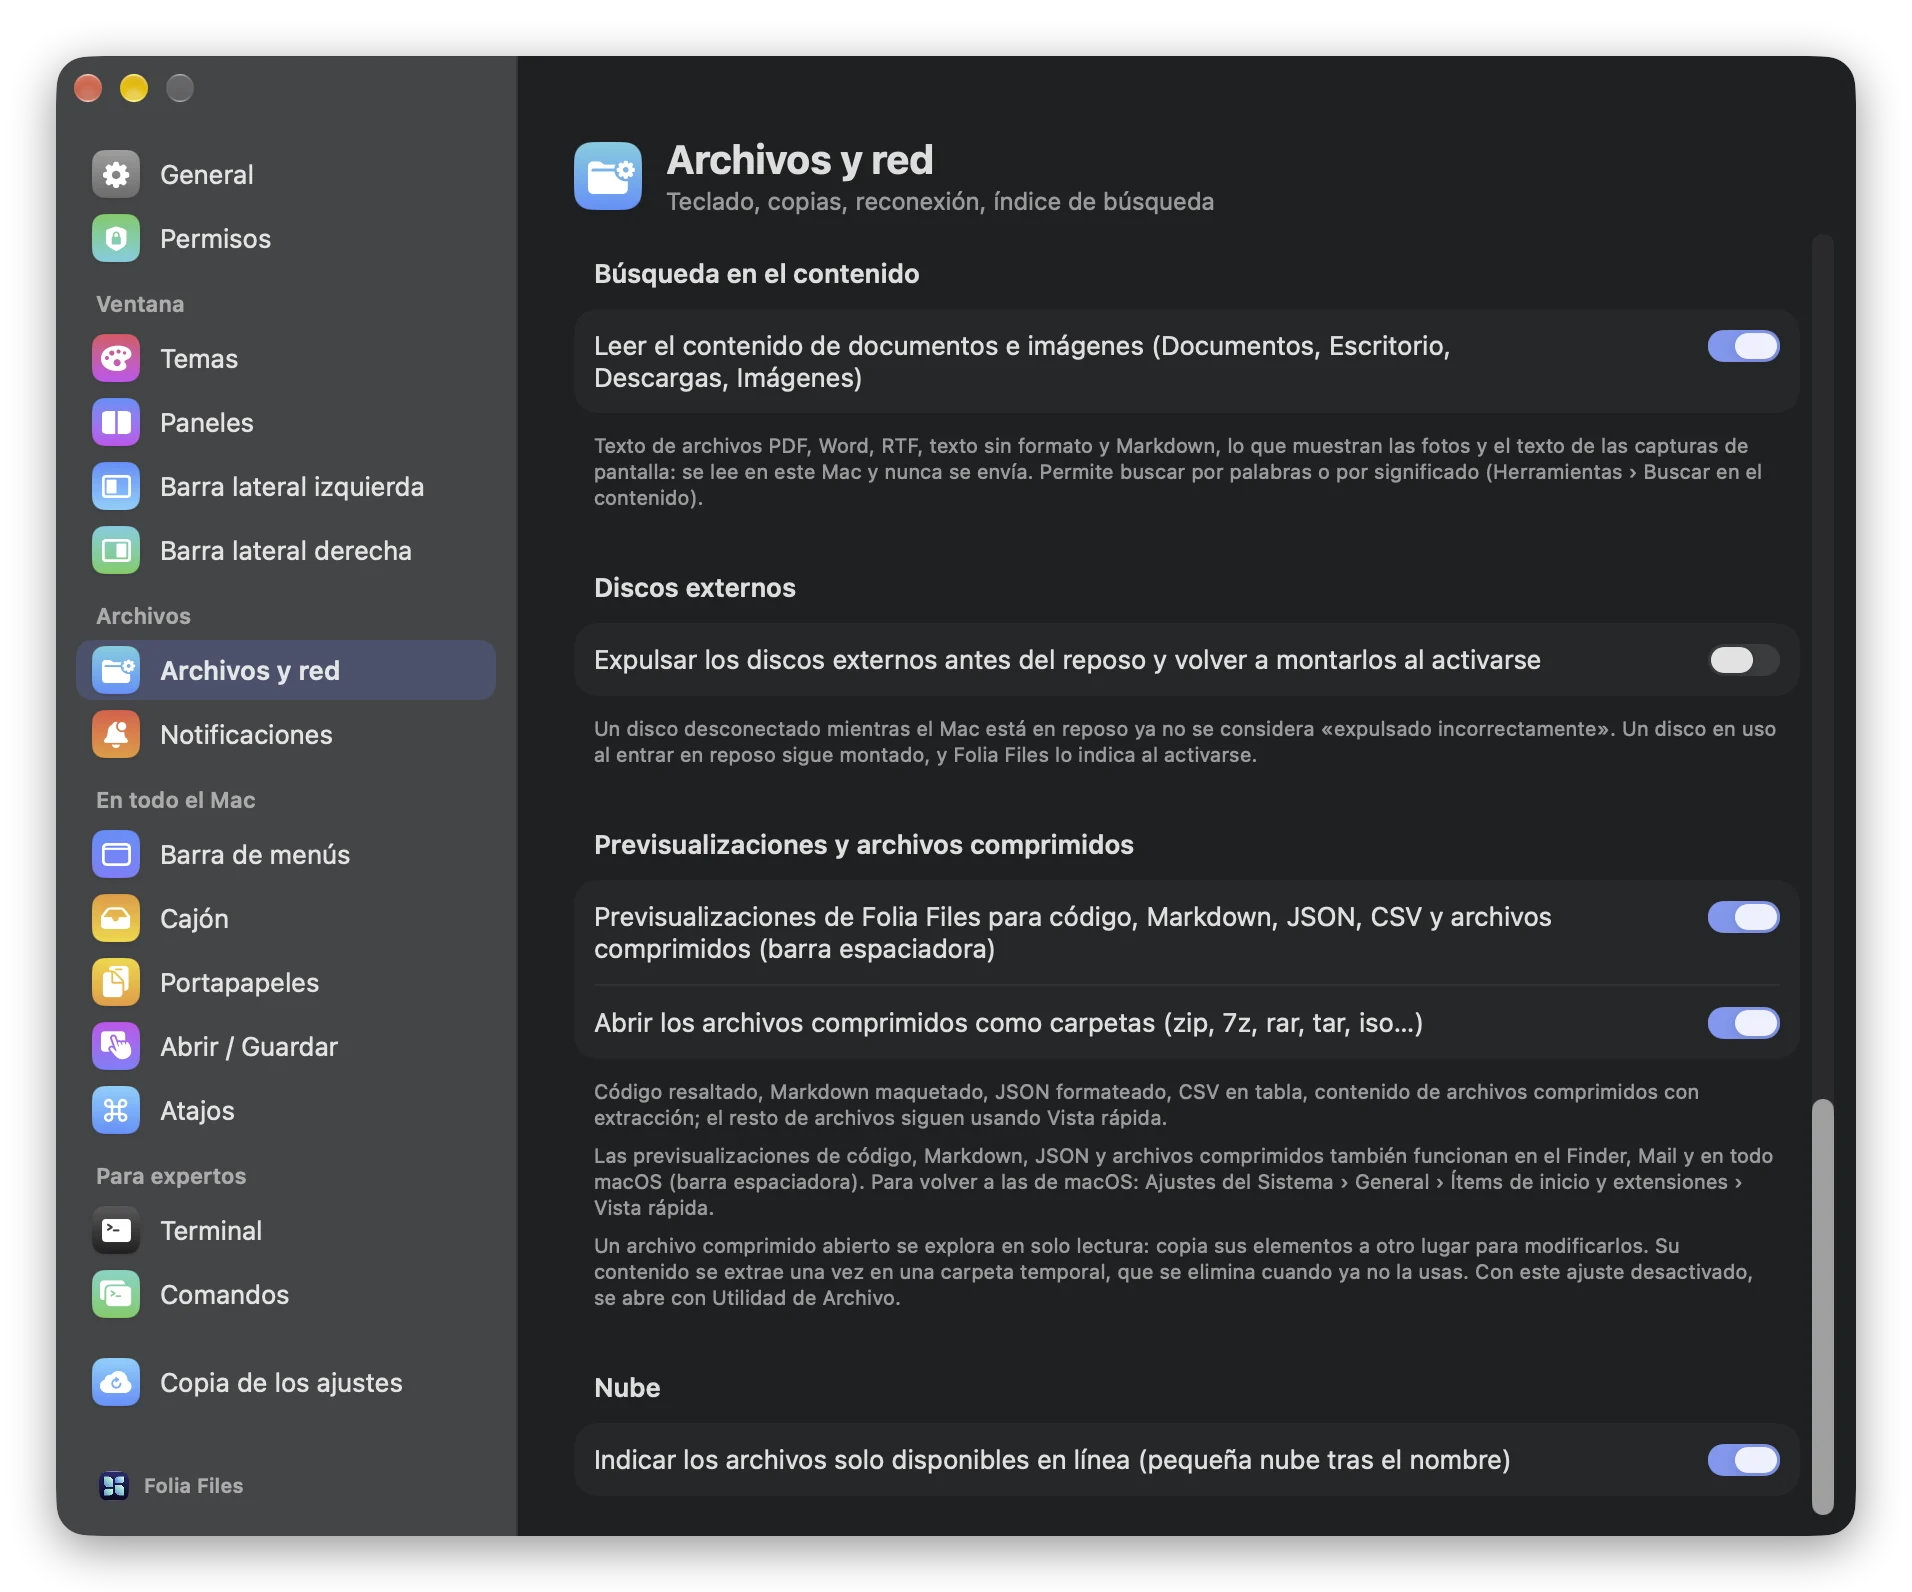Toggle Folia Files previews for code and Markdown

click(x=1743, y=917)
